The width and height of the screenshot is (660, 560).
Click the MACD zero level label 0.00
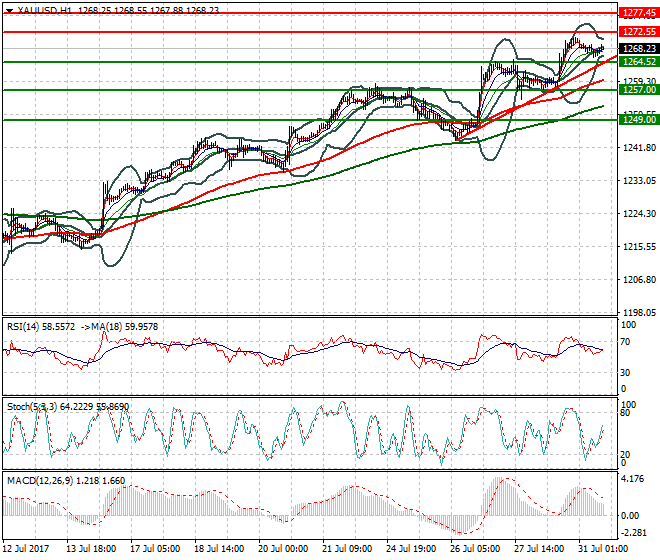pos(630,515)
